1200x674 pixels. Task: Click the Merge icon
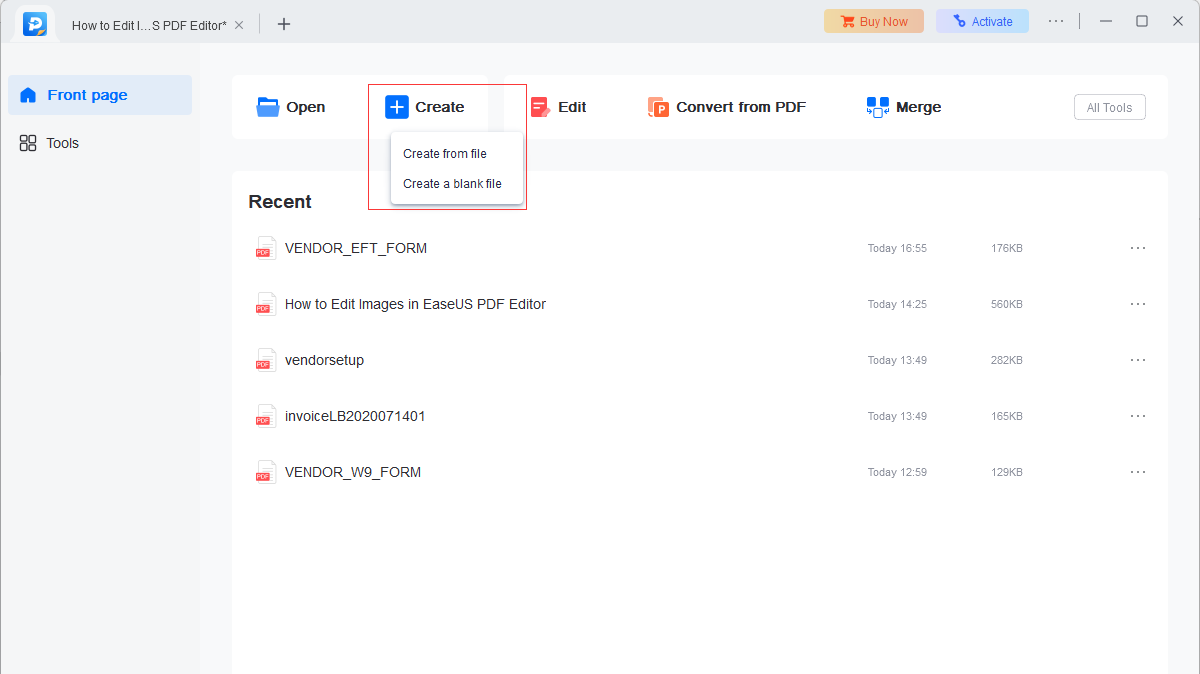click(878, 107)
